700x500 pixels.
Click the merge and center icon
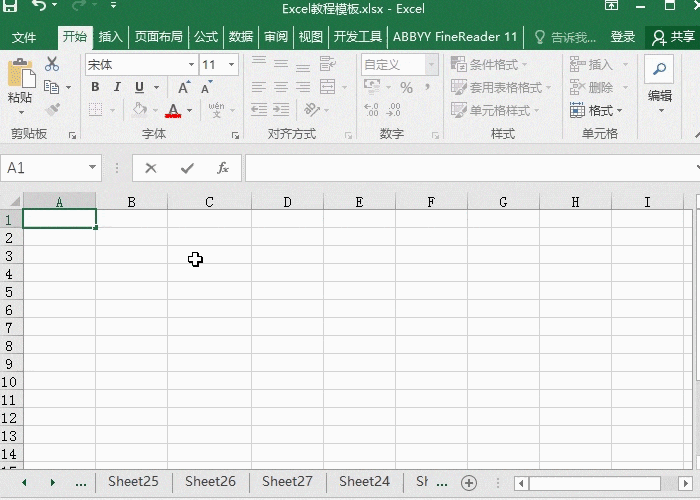point(328,87)
